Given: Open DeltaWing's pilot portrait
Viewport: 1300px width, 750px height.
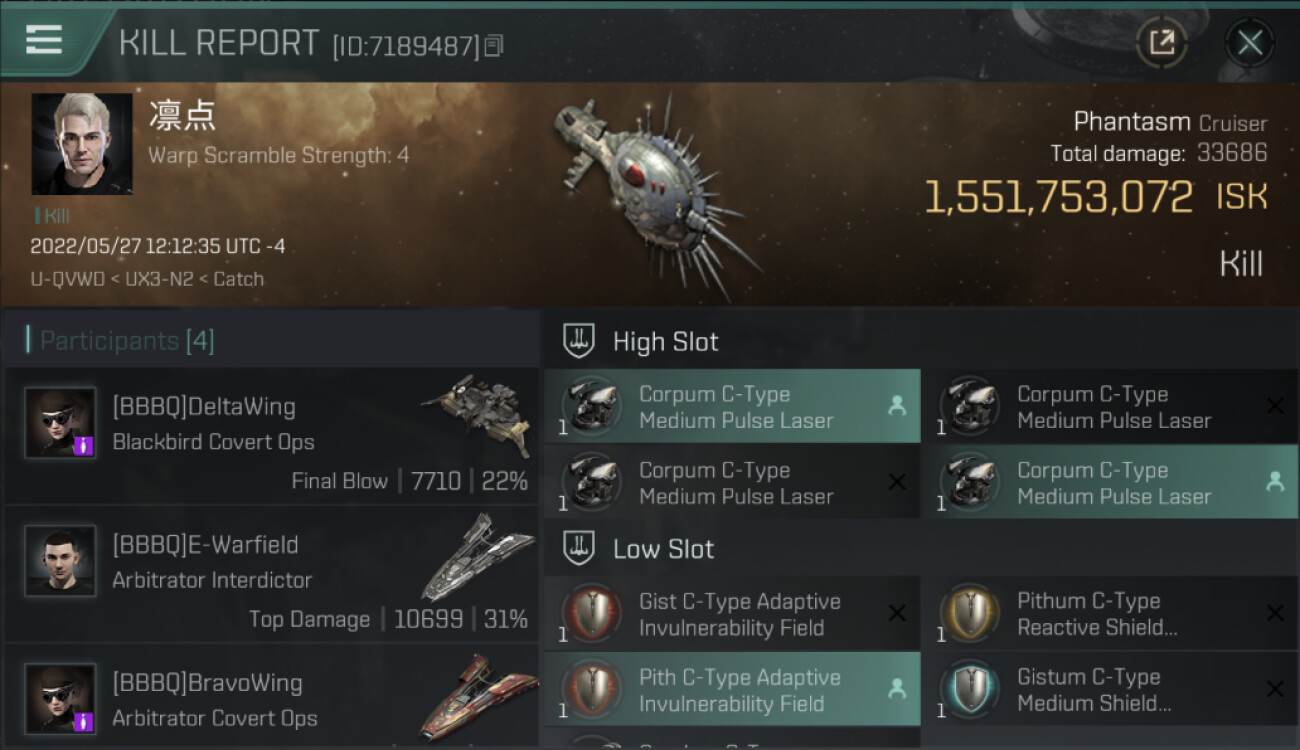Looking at the screenshot, I should 61,423.
